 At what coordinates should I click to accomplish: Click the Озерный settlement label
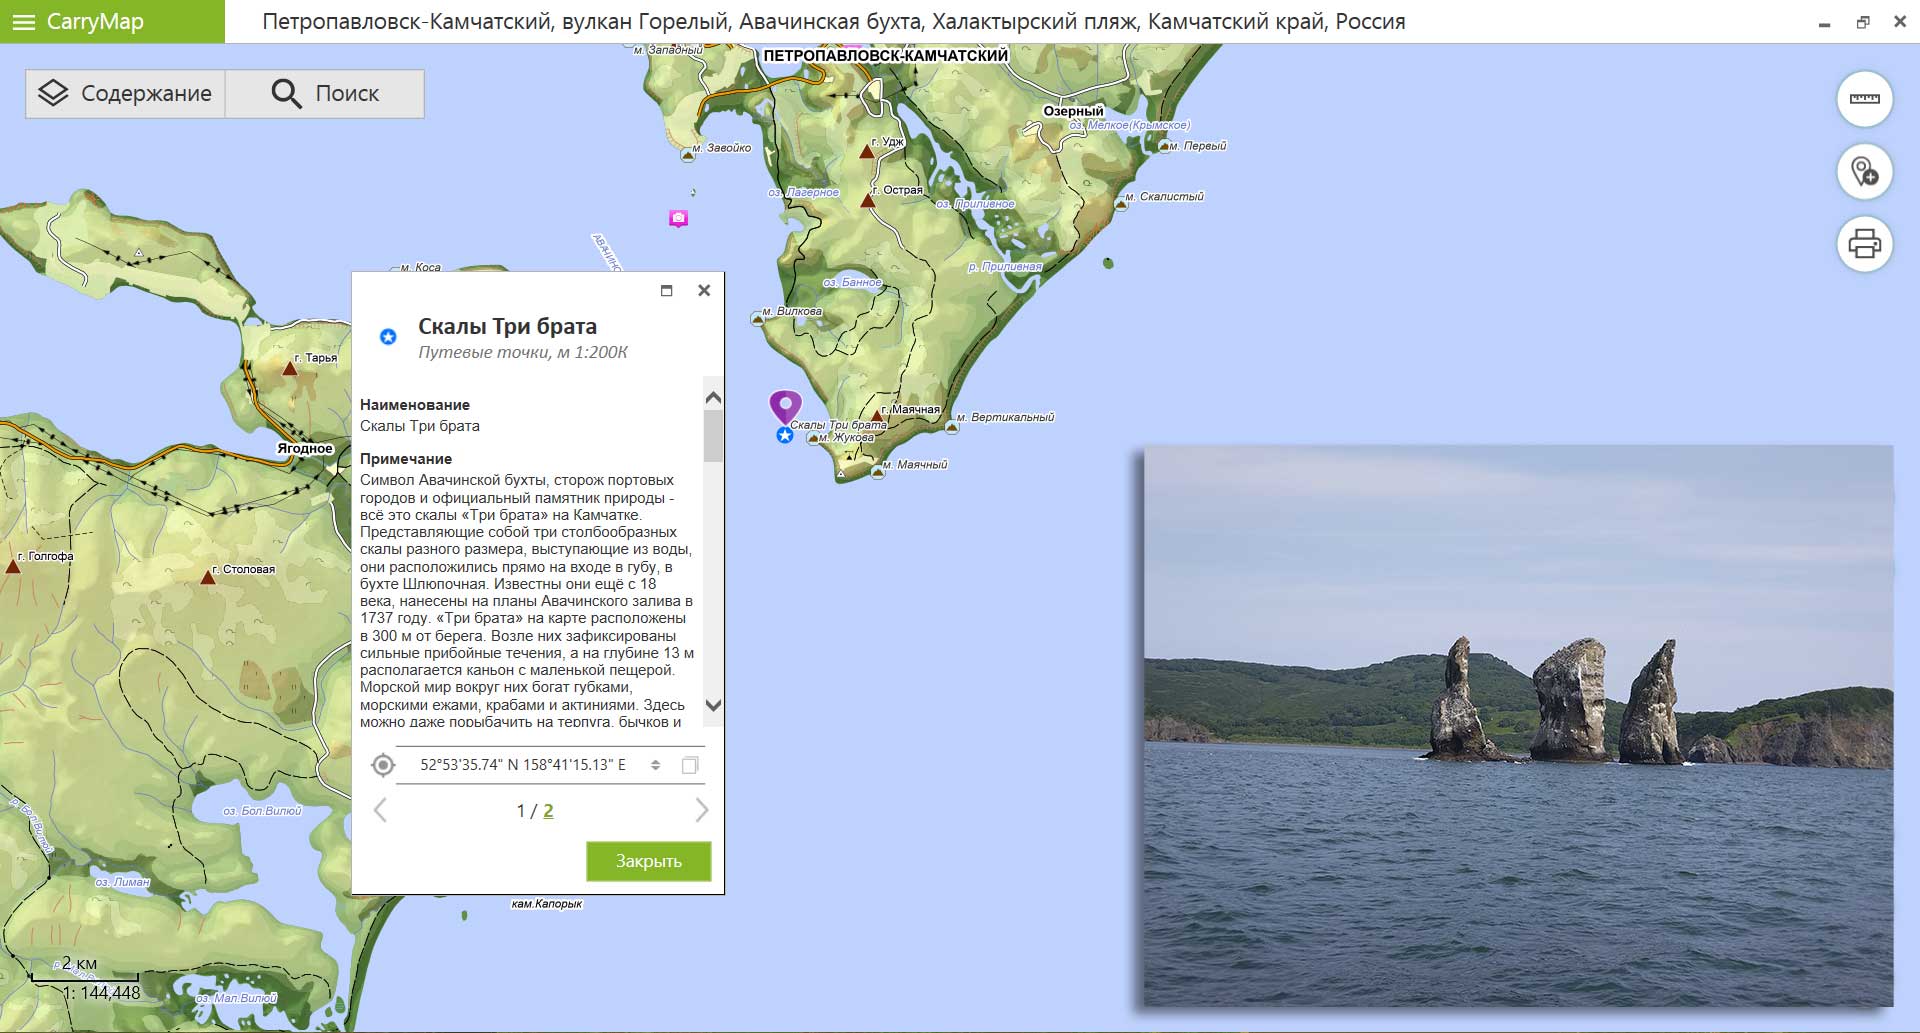pyautogui.click(x=1073, y=111)
